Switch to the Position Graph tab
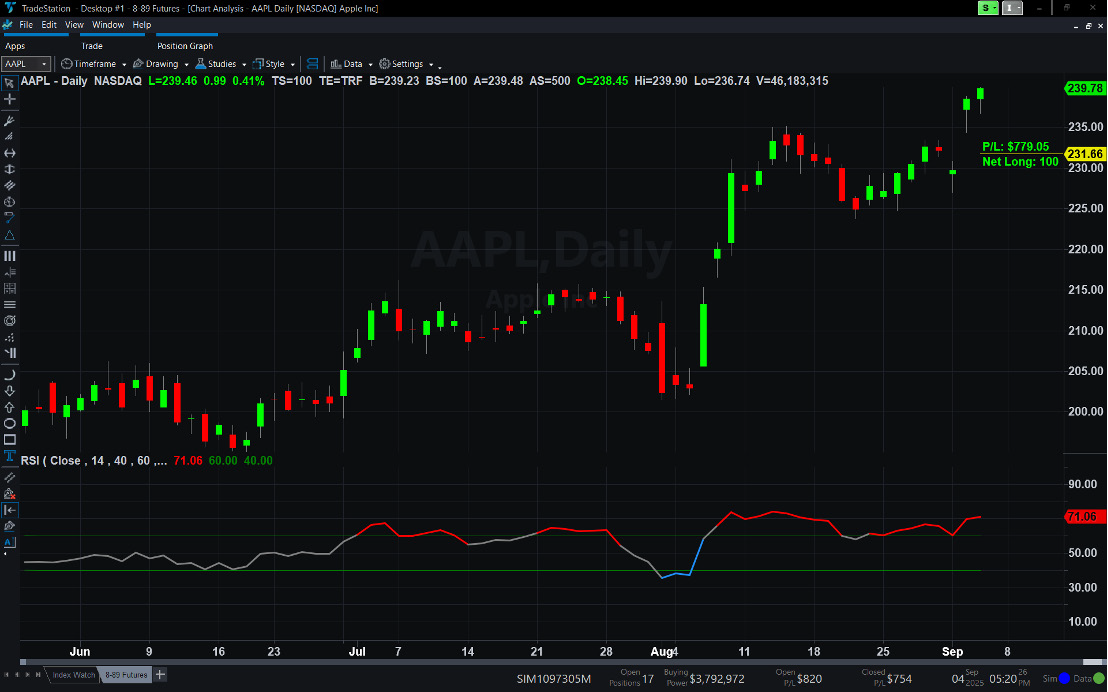Screen dimensions: 1108x692 click(186, 45)
